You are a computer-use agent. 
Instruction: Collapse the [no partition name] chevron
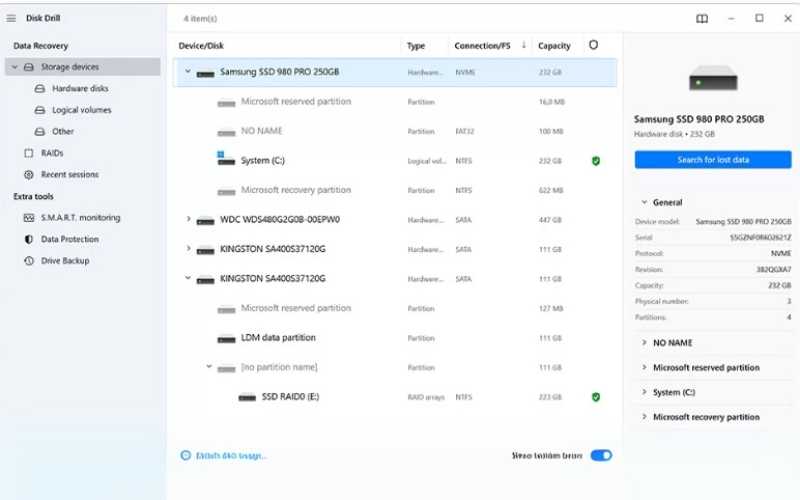pyautogui.click(x=209, y=366)
